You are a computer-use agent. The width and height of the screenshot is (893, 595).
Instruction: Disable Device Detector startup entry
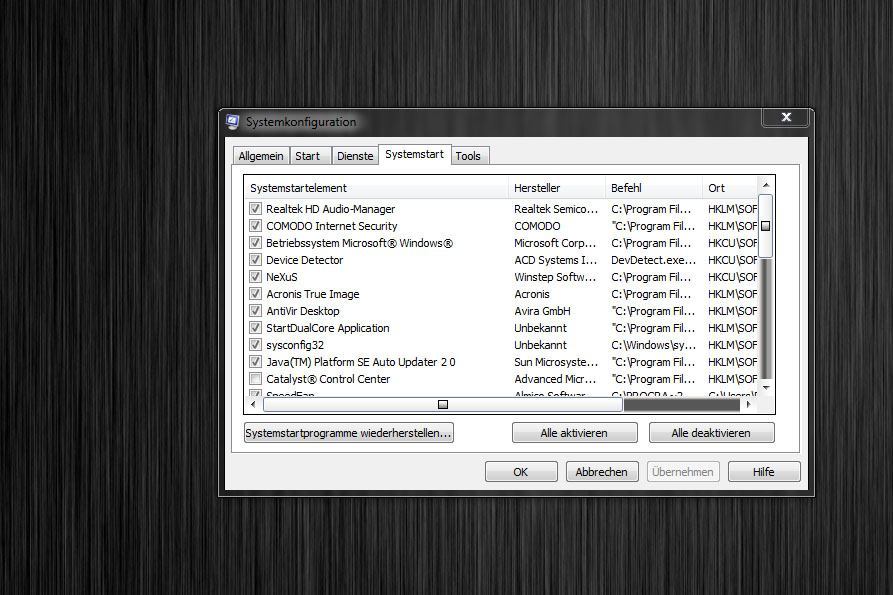[256, 260]
